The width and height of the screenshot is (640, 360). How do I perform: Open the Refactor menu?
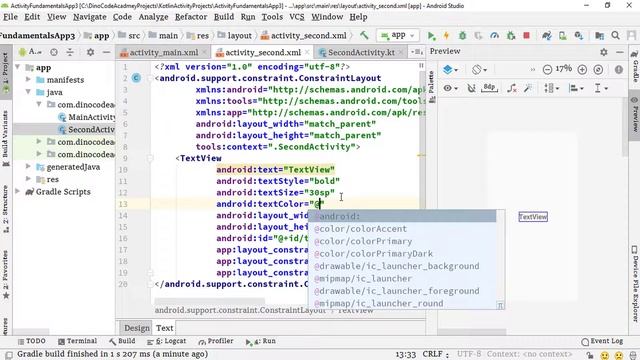coord(191,17)
